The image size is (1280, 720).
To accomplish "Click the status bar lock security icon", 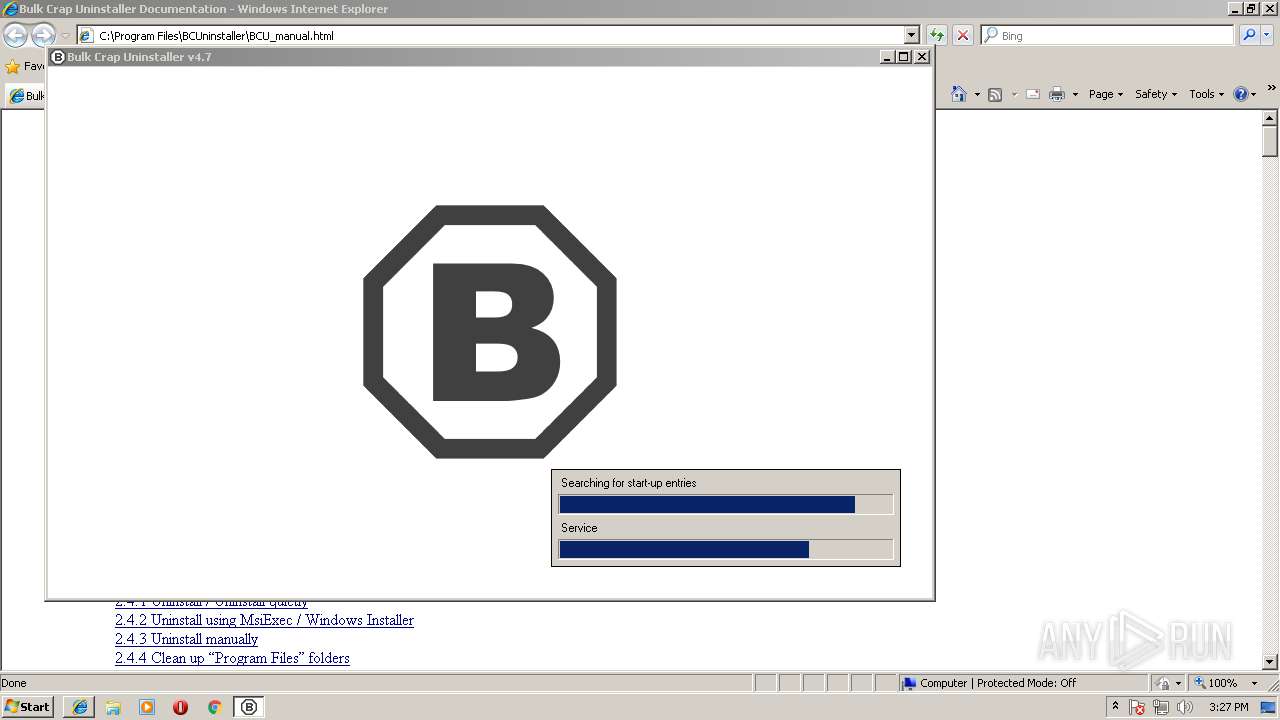I will click(x=1163, y=683).
